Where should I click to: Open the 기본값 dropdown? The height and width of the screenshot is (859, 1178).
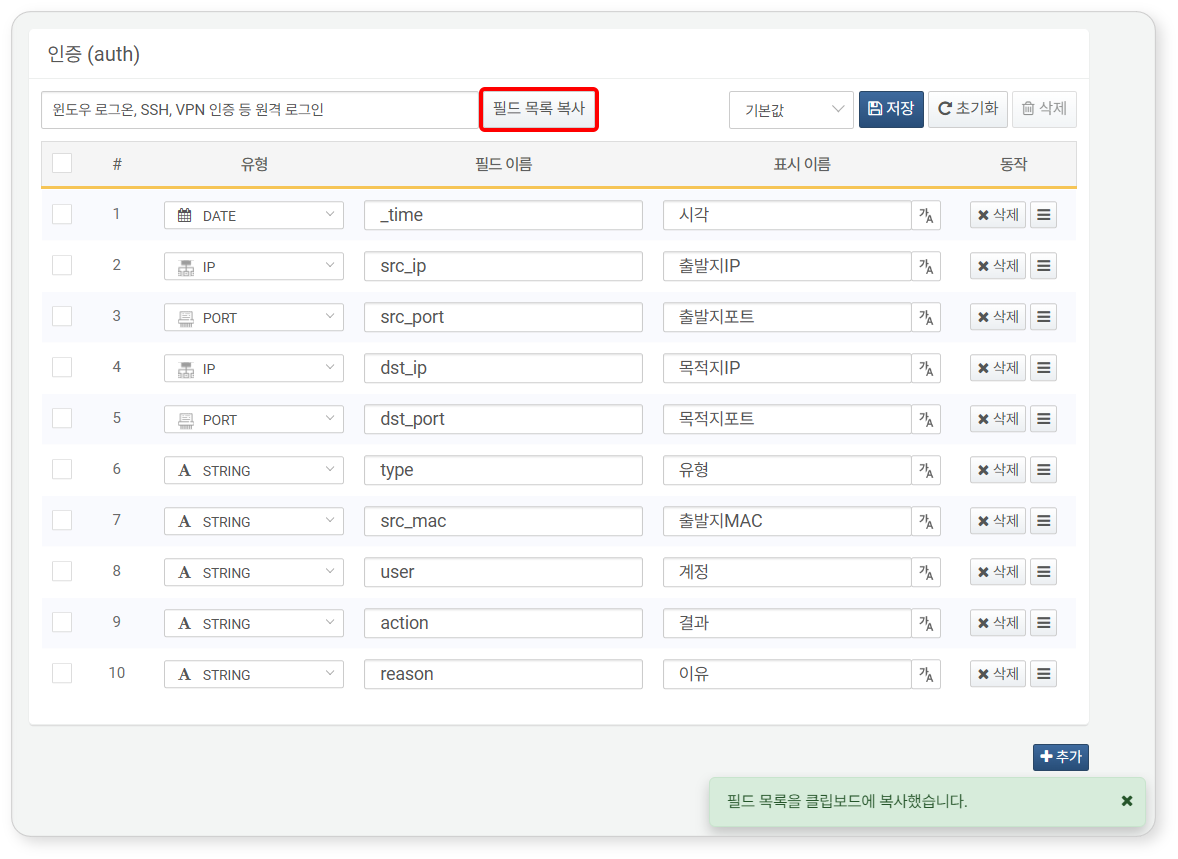tap(791, 110)
